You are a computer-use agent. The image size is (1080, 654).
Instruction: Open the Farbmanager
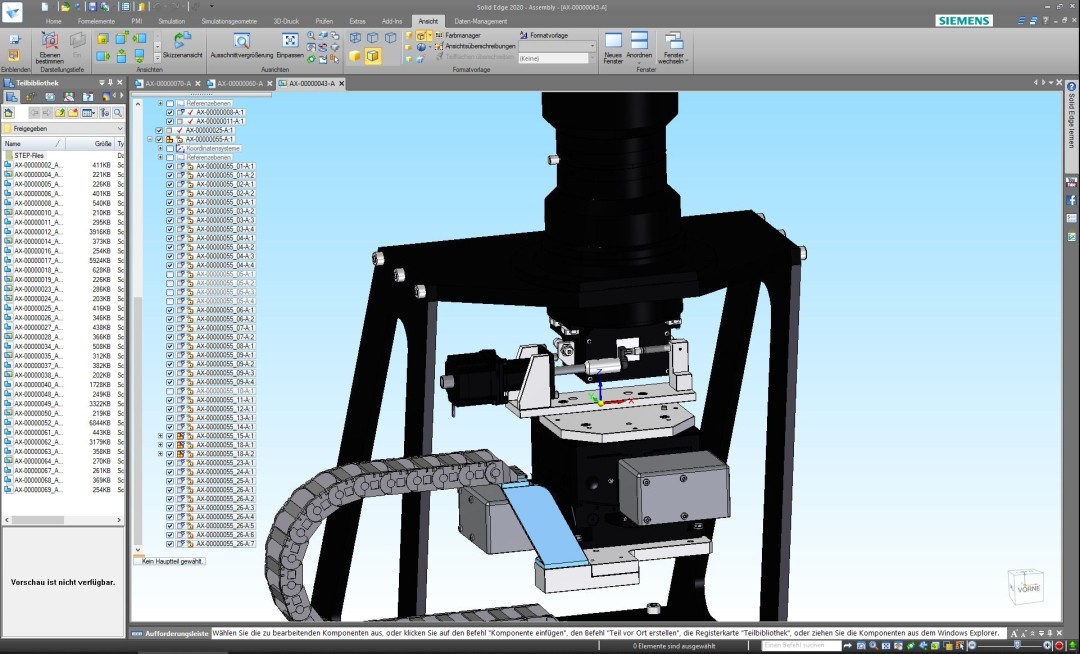(x=462, y=35)
